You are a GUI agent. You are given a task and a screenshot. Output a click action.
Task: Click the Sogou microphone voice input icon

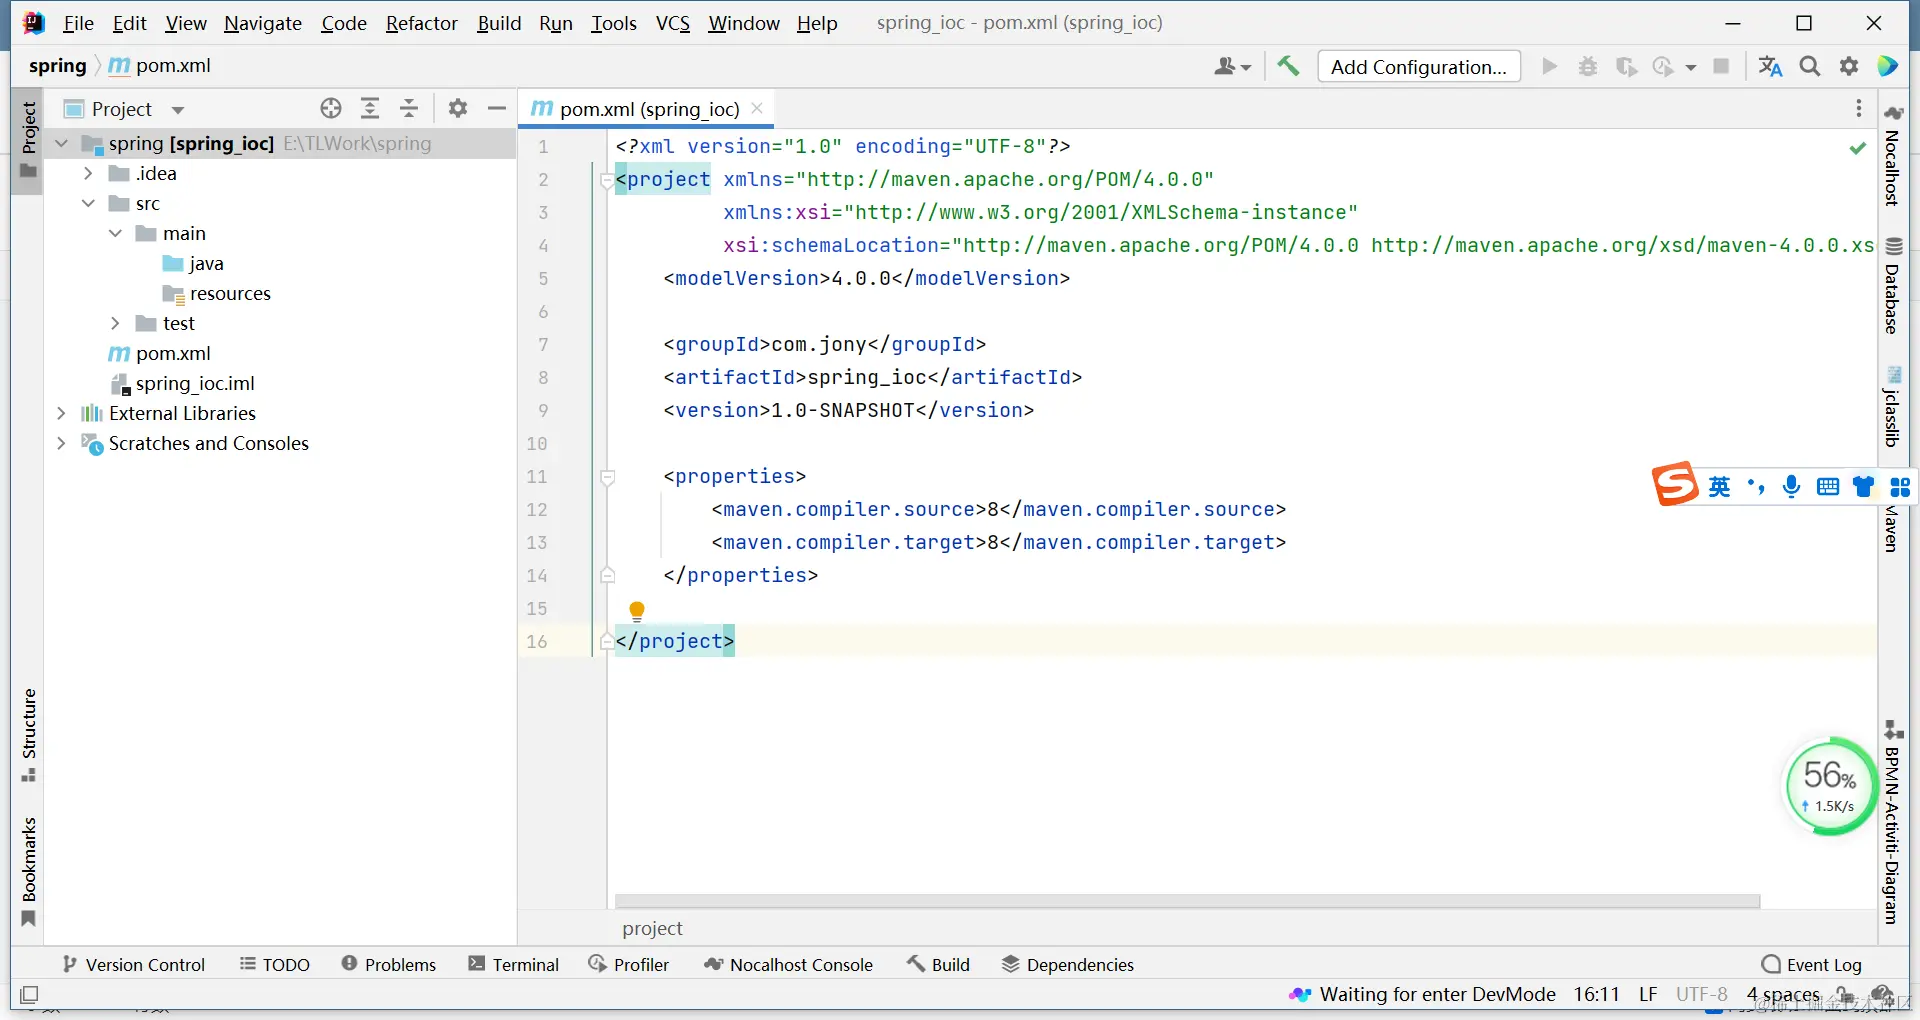coord(1791,486)
